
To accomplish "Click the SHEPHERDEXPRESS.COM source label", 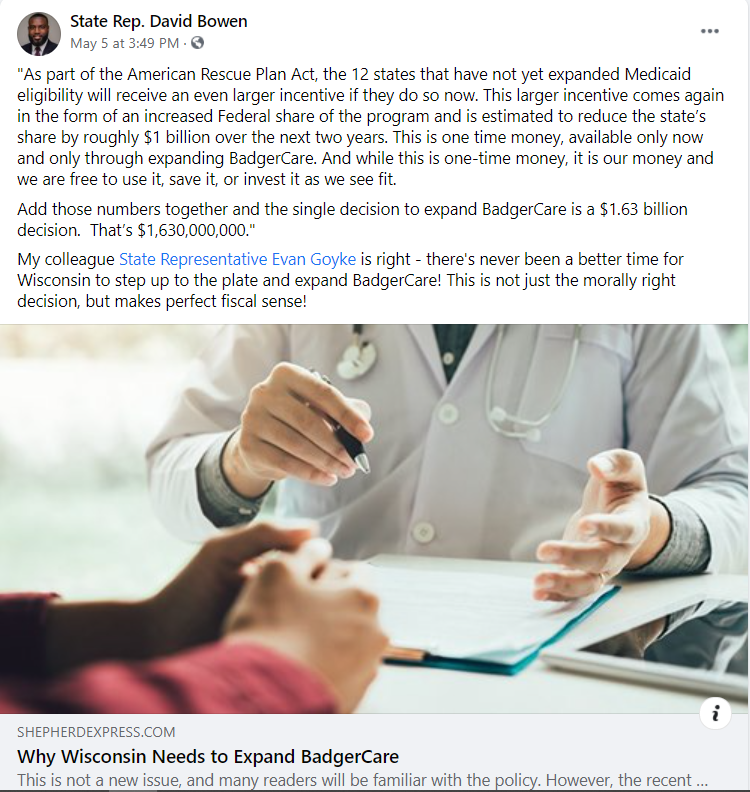I will (x=96, y=732).
